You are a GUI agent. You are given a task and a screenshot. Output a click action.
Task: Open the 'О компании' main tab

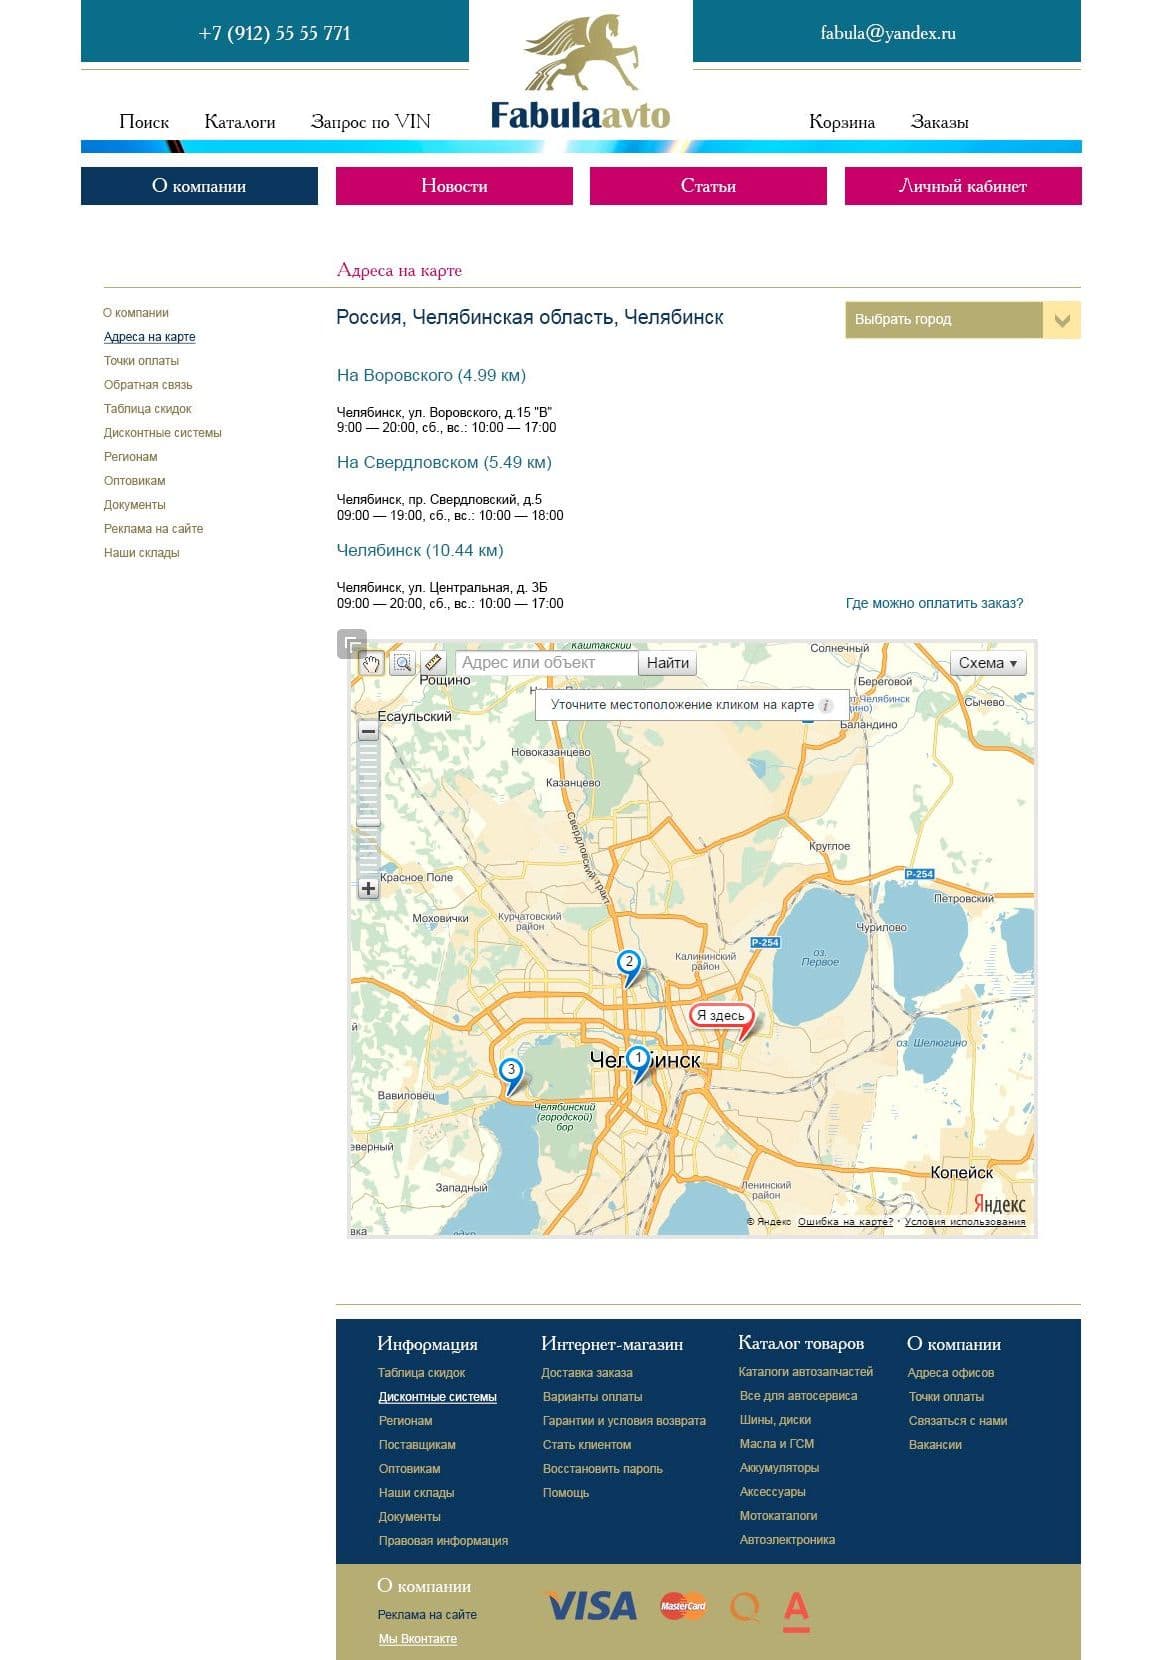tap(199, 186)
